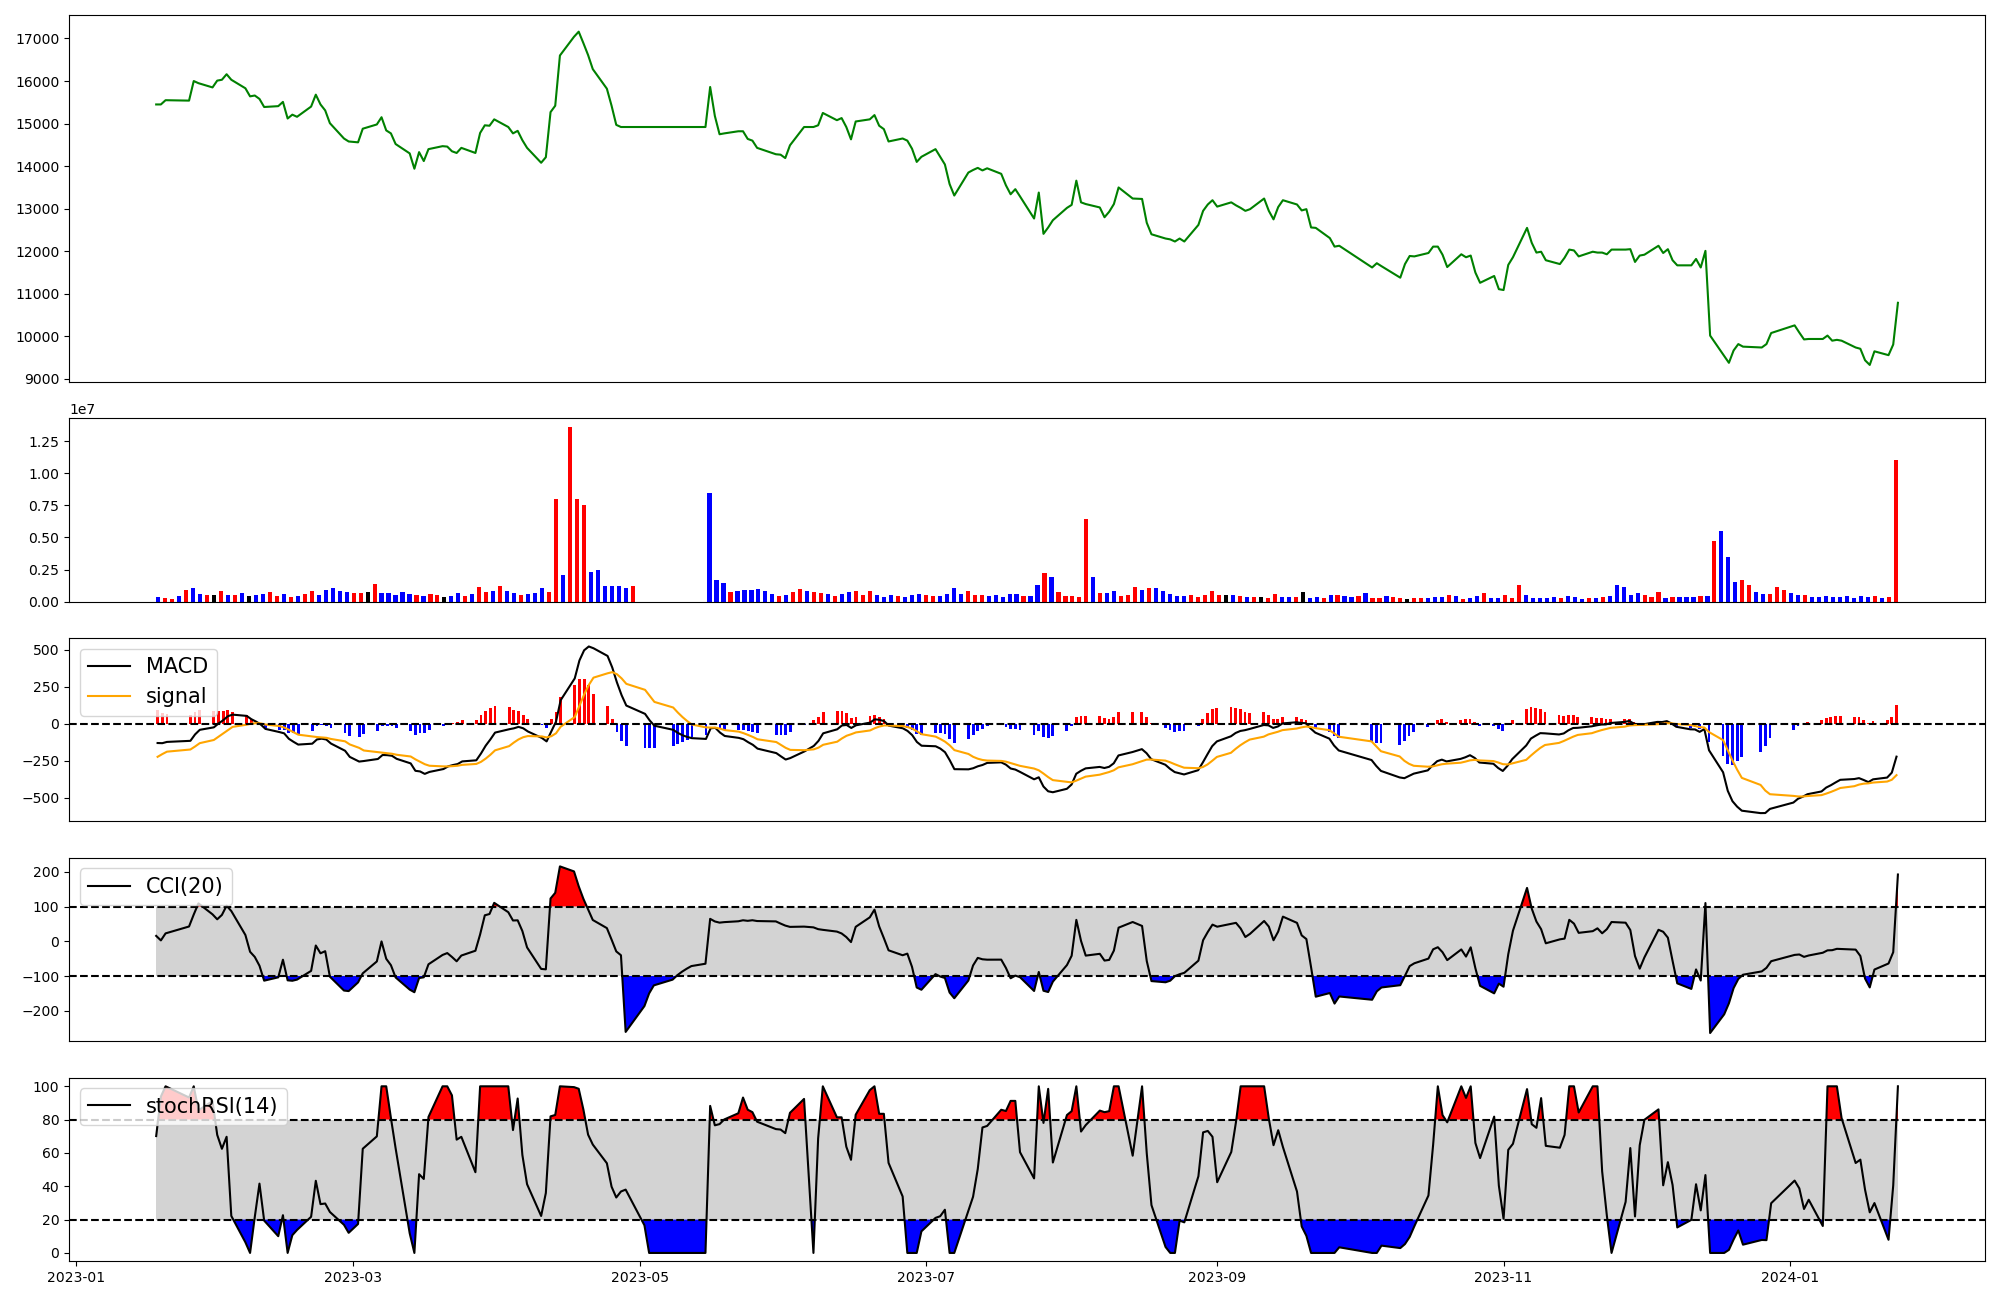Select the 2023-03 x-axis date label
This screenshot has height=1300, width=2000.
[x=353, y=1277]
